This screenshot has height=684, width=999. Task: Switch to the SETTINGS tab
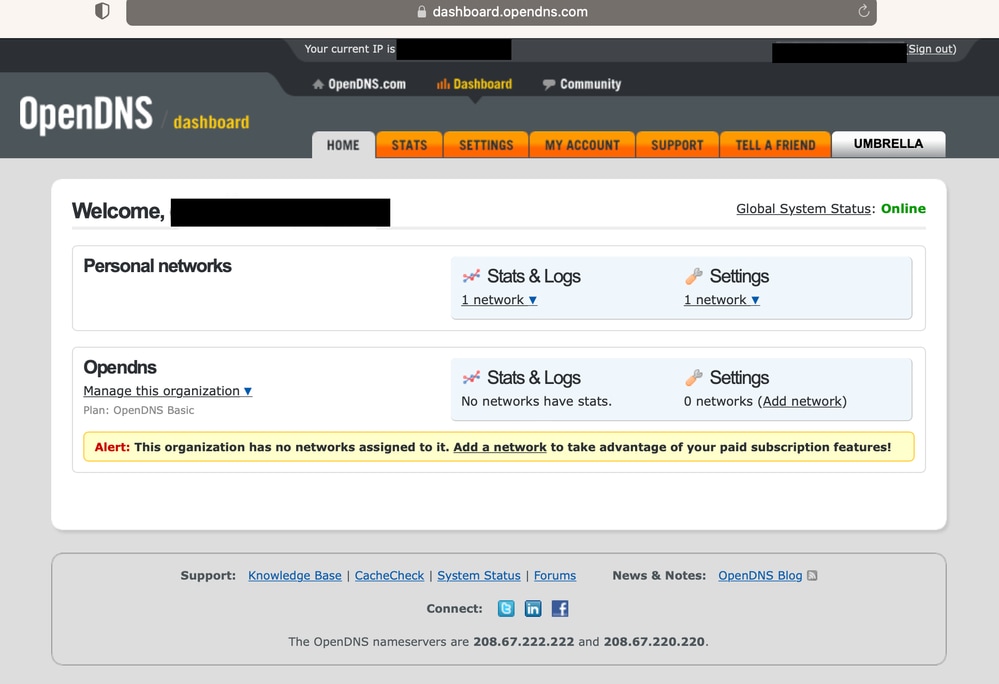tap(485, 145)
